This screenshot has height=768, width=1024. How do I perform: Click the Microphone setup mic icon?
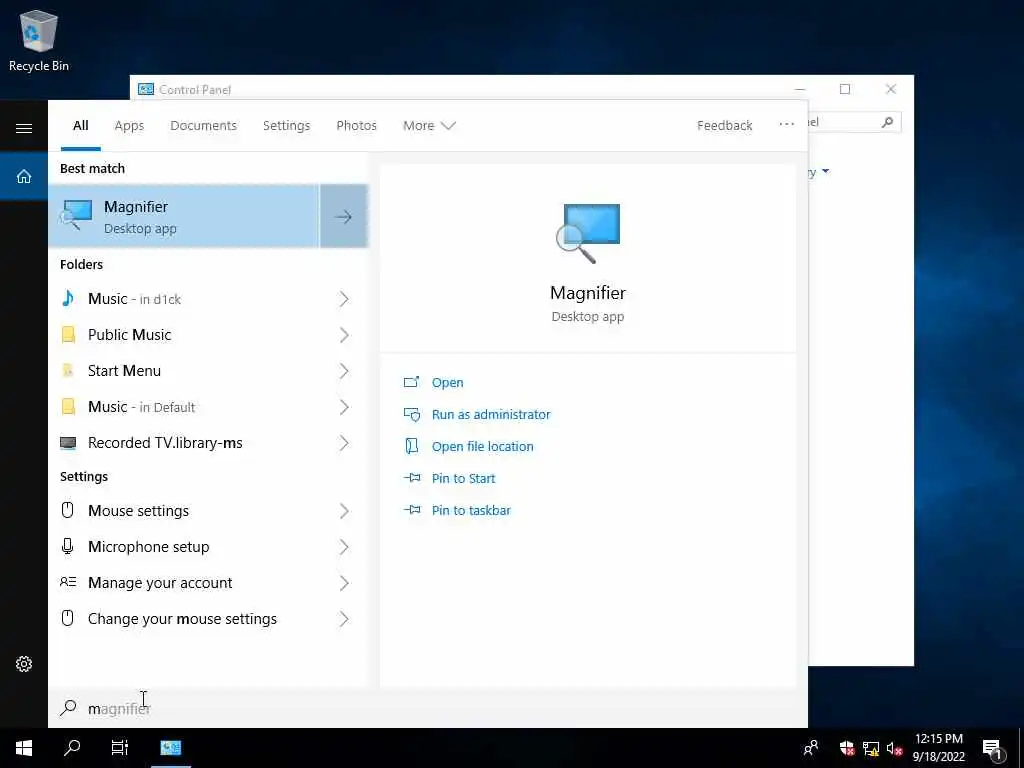point(67,546)
